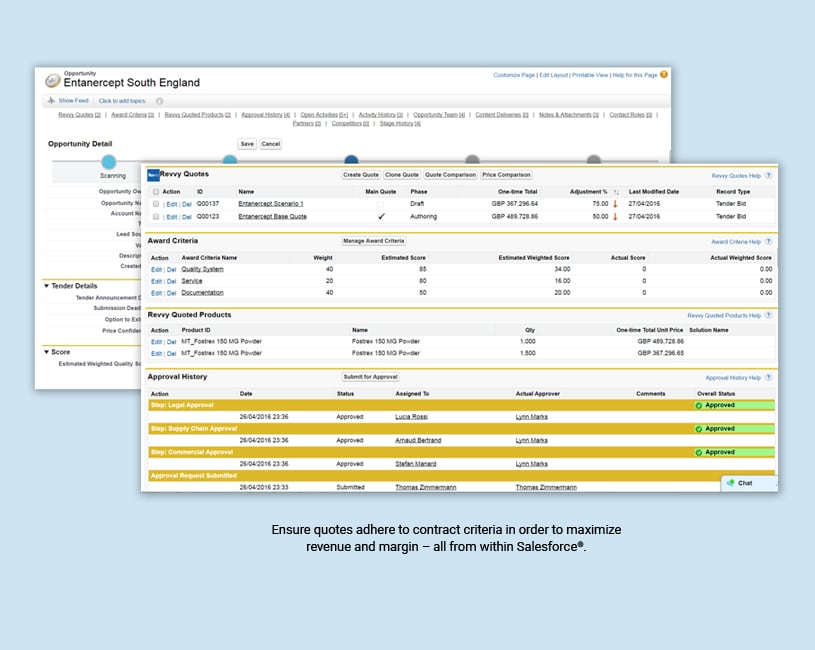The width and height of the screenshot is (815, 650).
Task: Open the Quality System award criterion
Action: click(202, 269)
